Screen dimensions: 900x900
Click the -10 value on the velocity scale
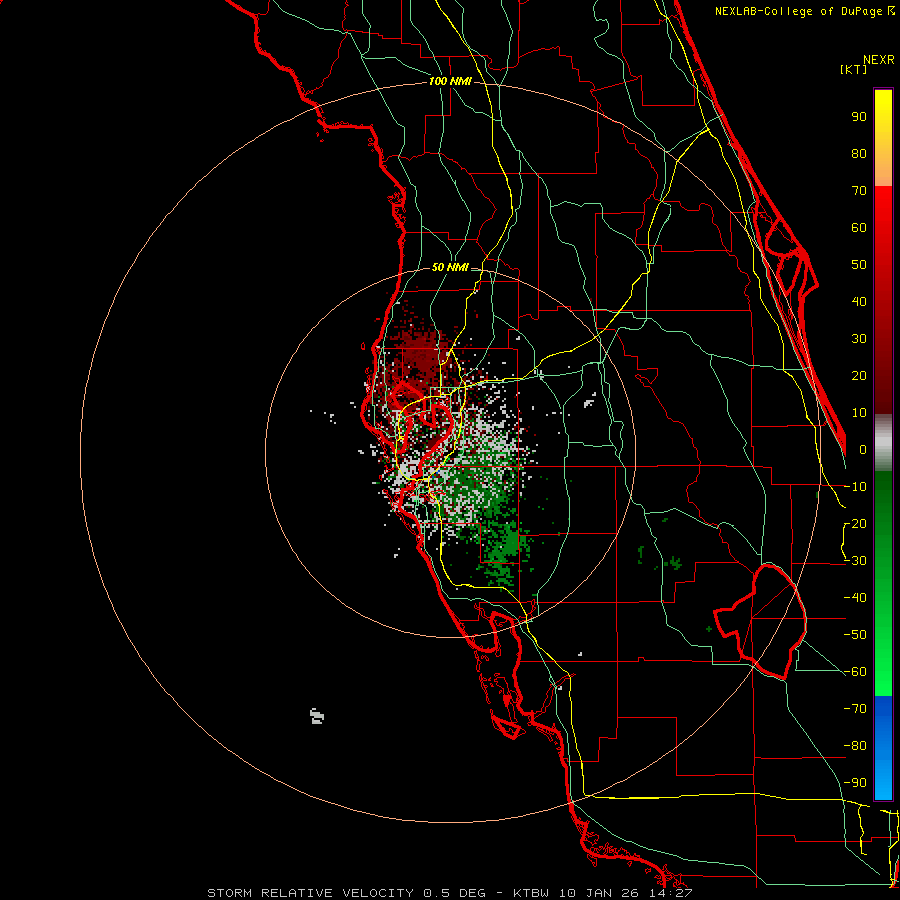(855, 487)
